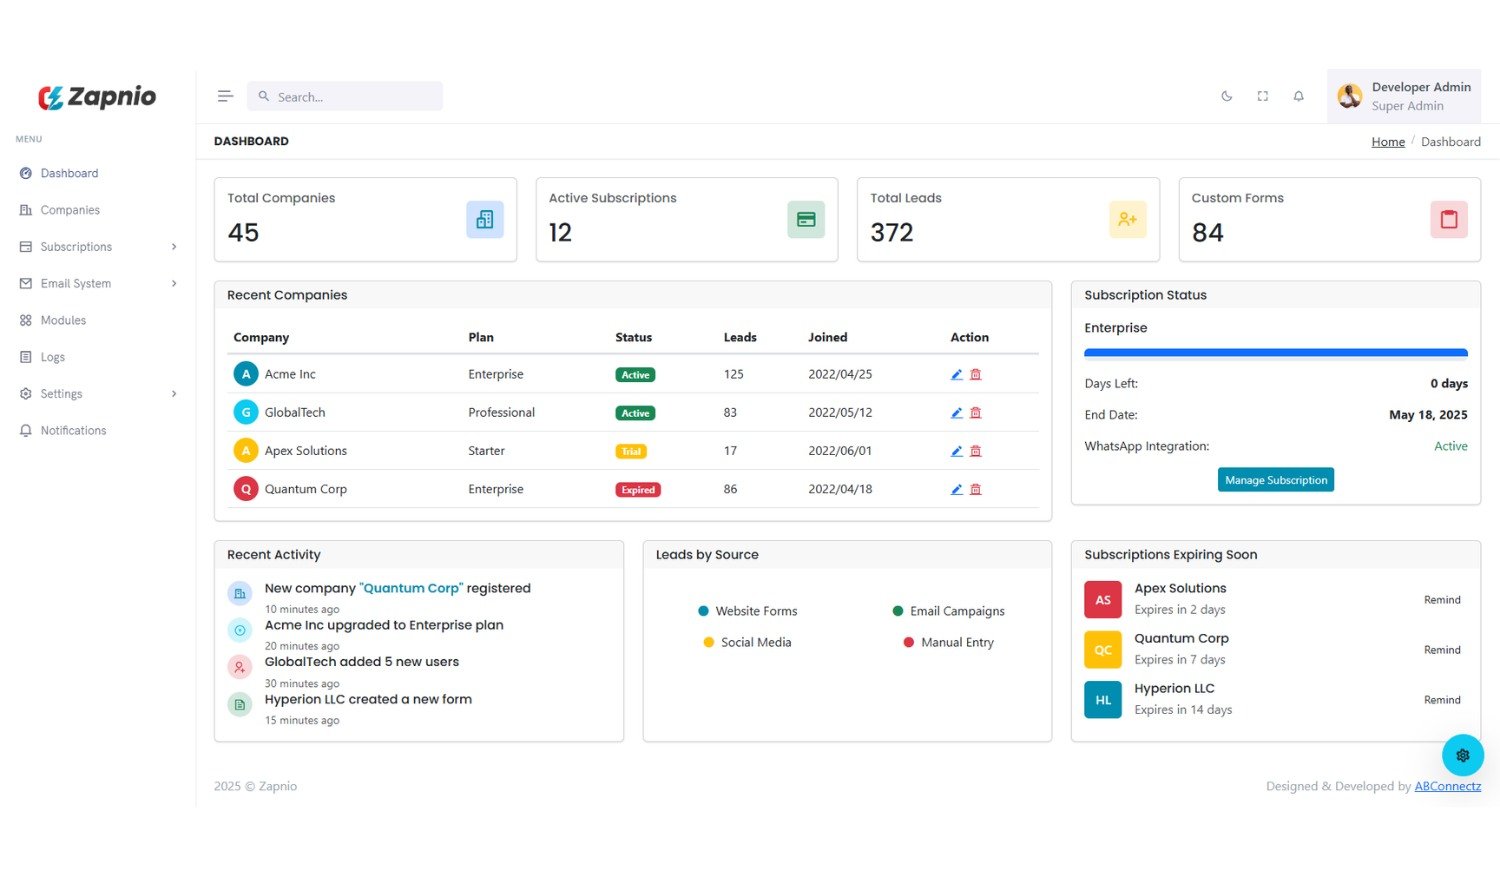
Task: Go to Modules in the sidebar
Action: pyautogui.click(x=63, y=321)
